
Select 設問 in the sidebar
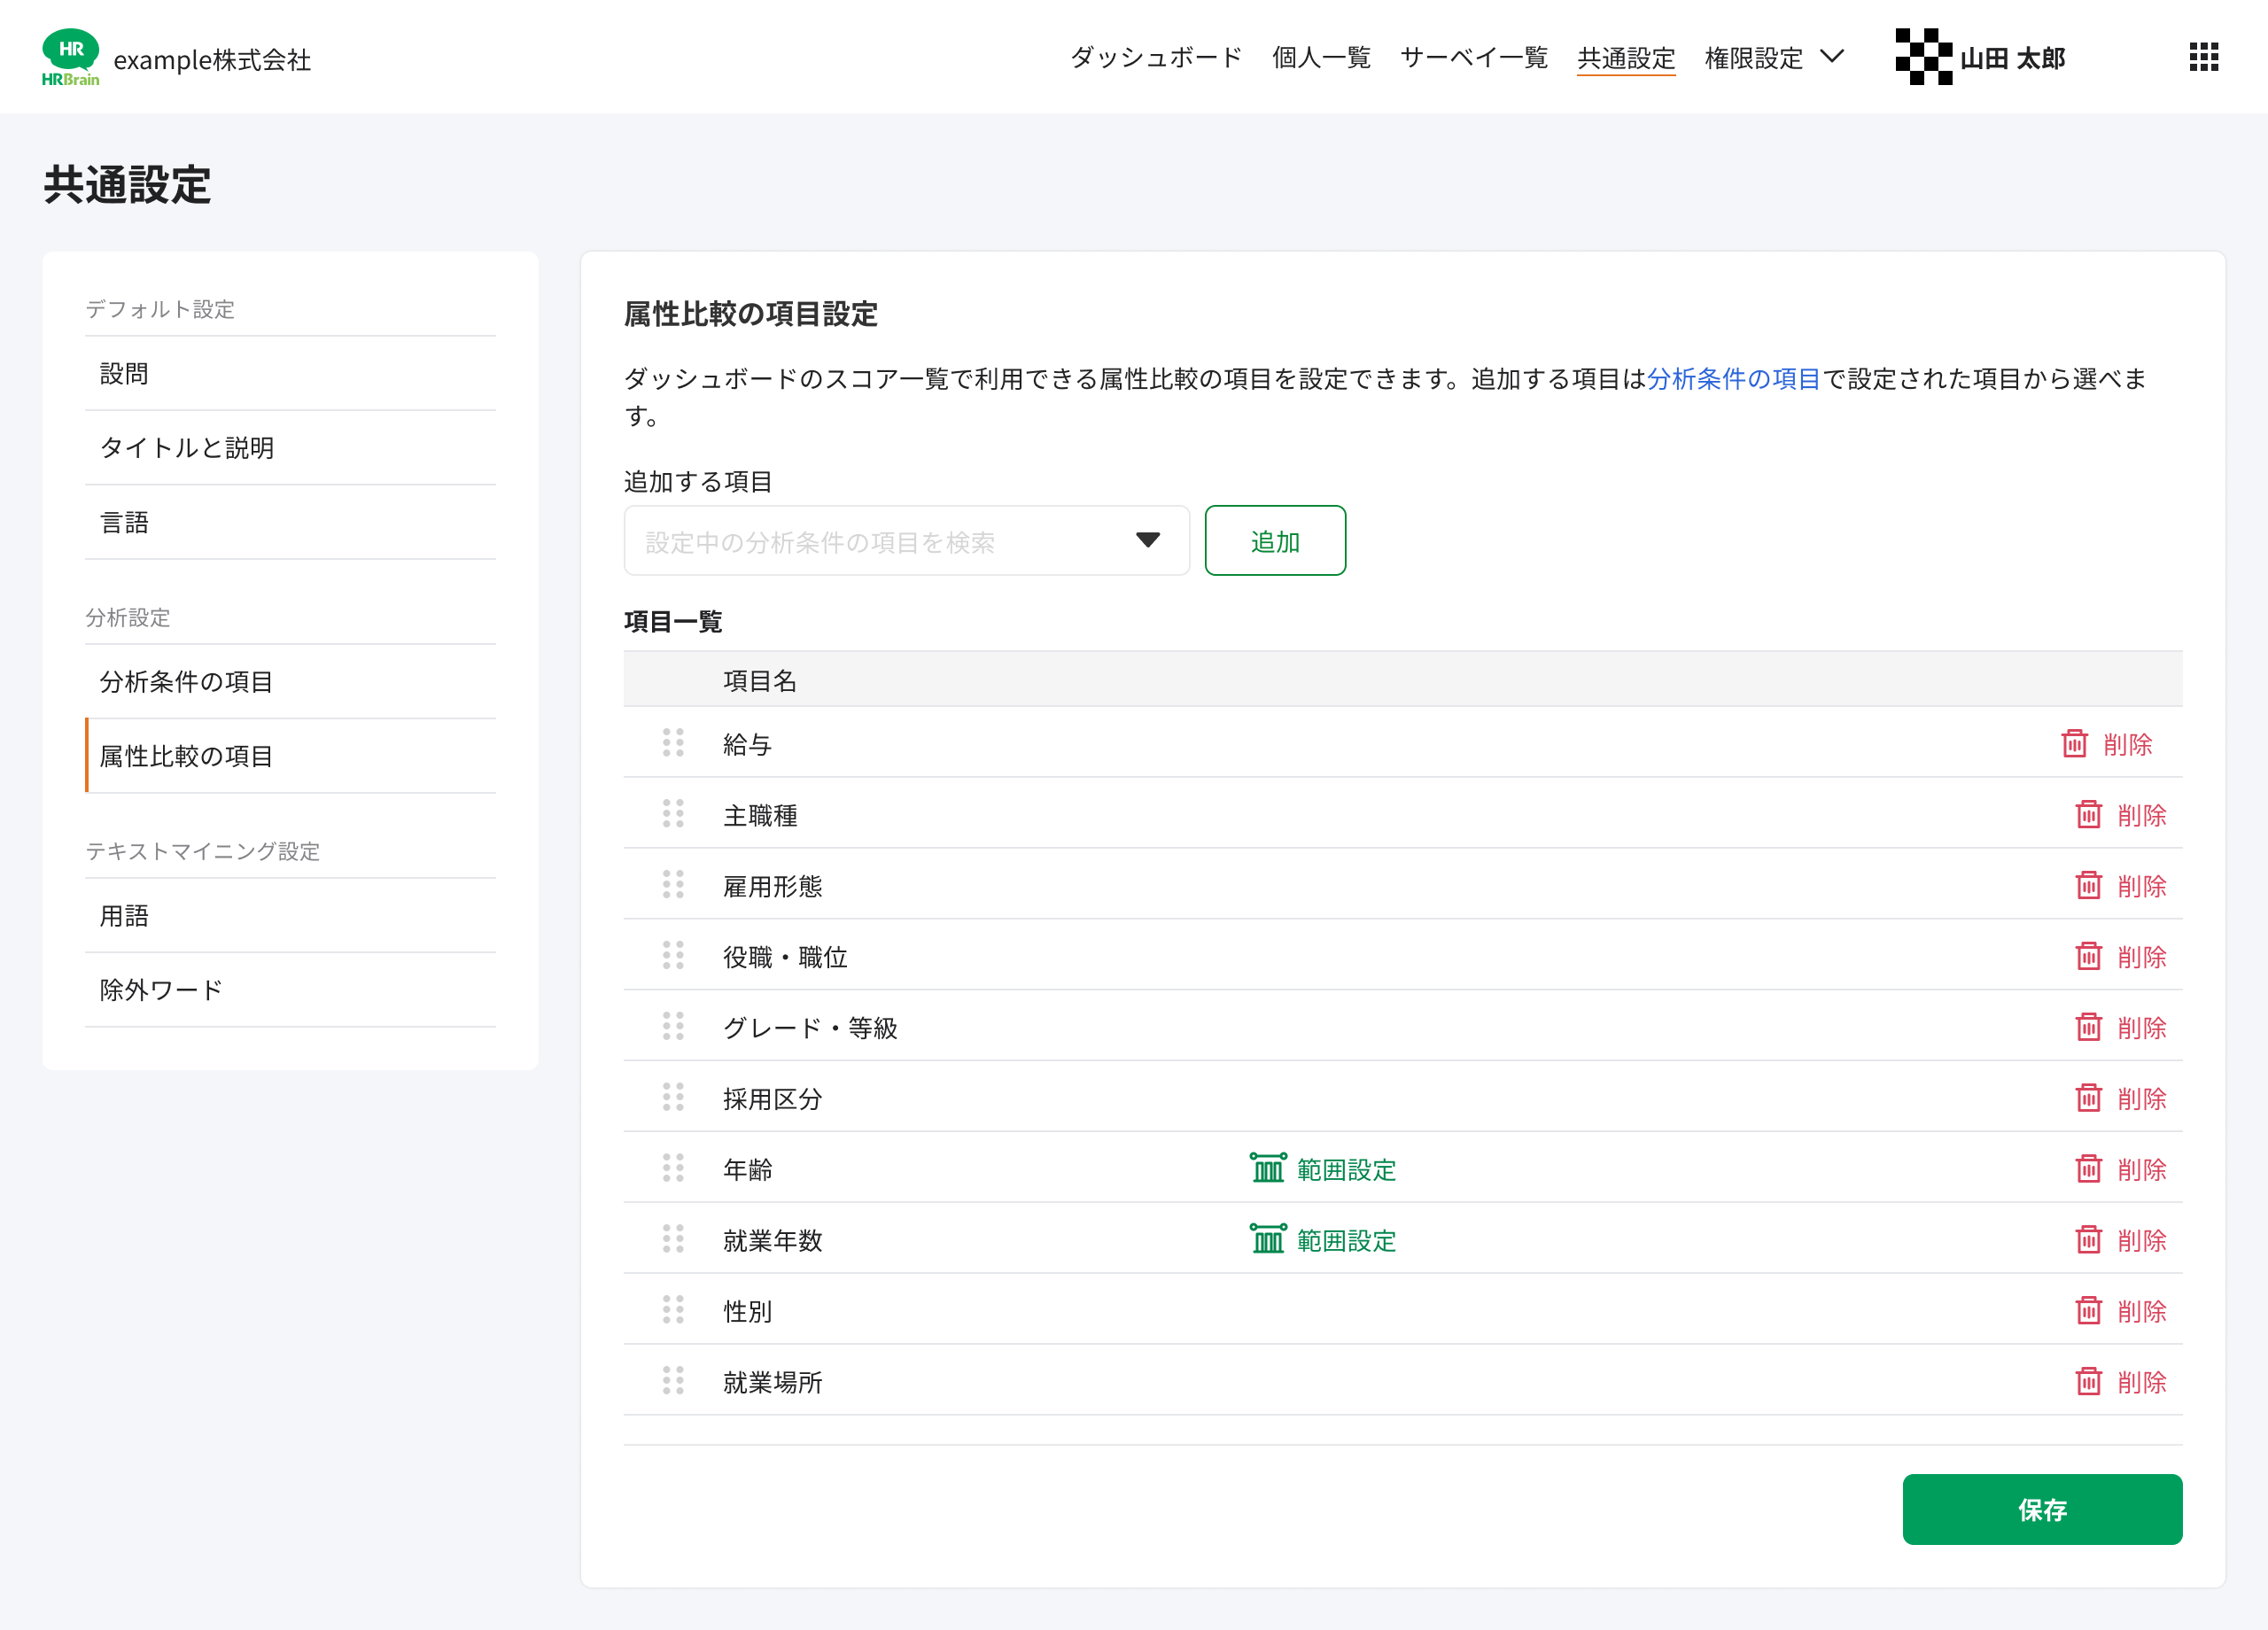point(290,373)
